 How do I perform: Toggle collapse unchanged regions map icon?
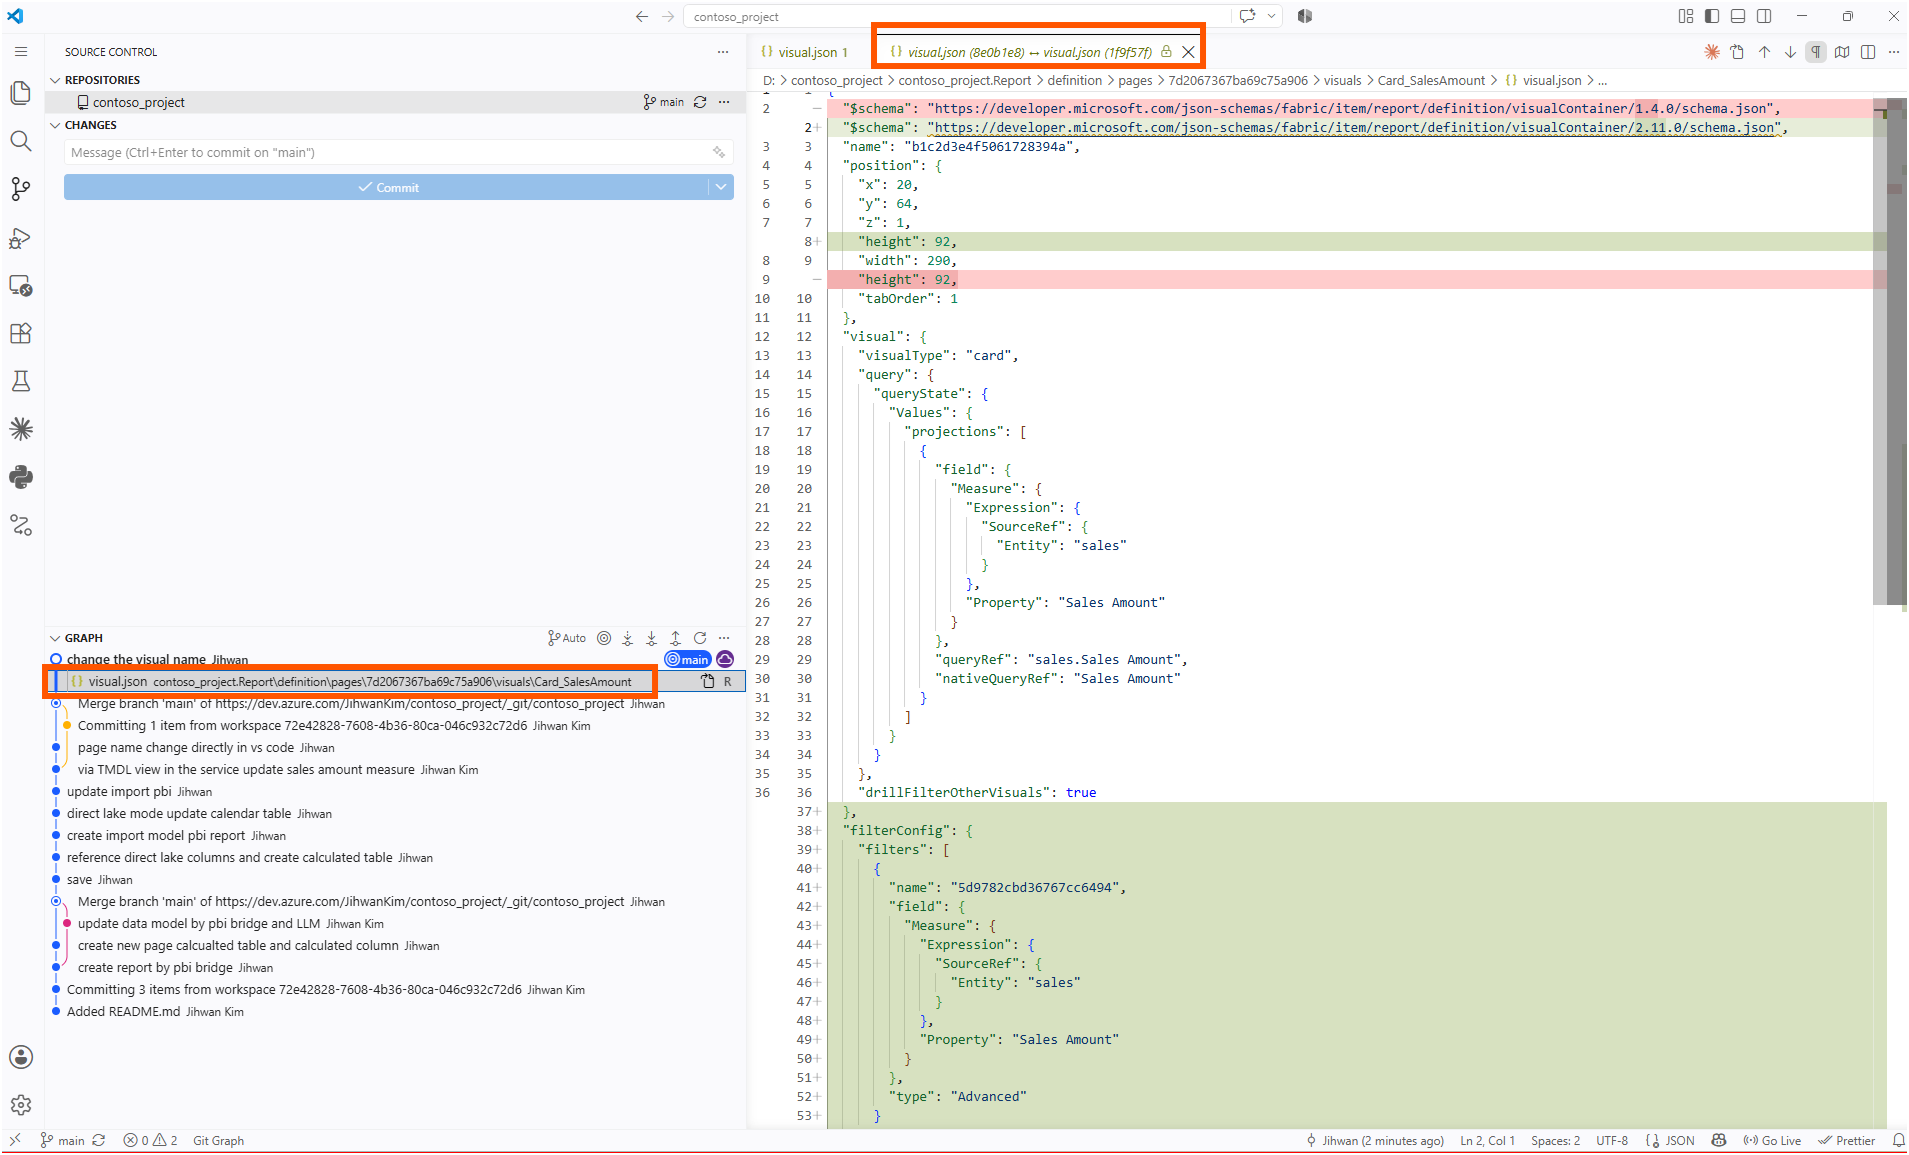coord(1842,52)
